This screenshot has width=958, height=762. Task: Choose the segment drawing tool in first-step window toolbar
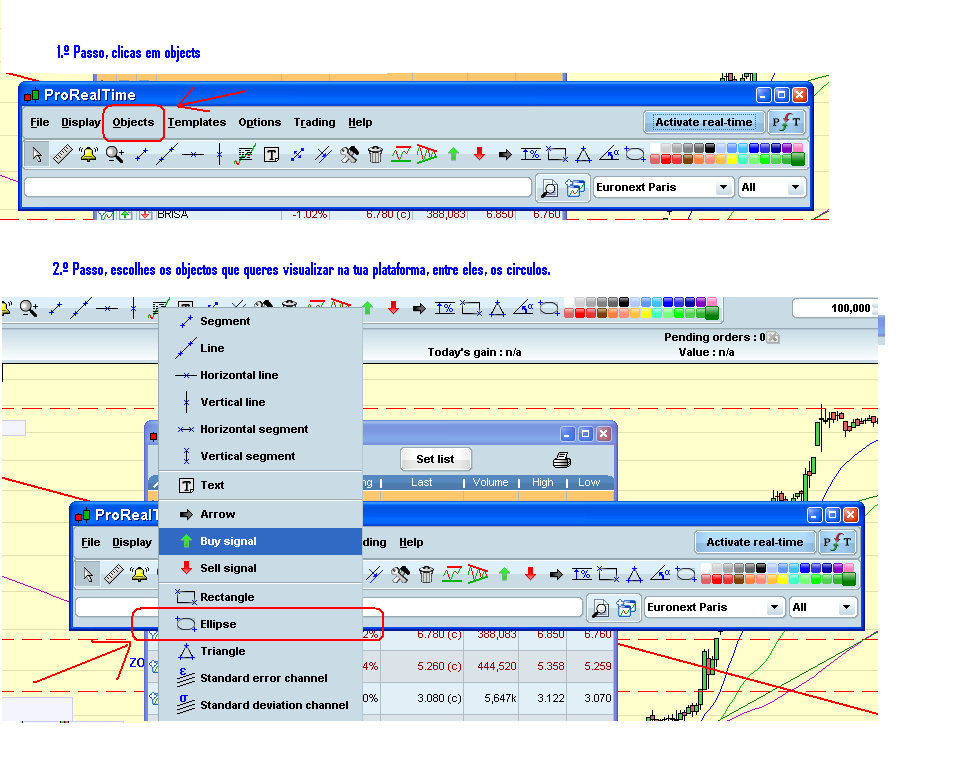141,155
